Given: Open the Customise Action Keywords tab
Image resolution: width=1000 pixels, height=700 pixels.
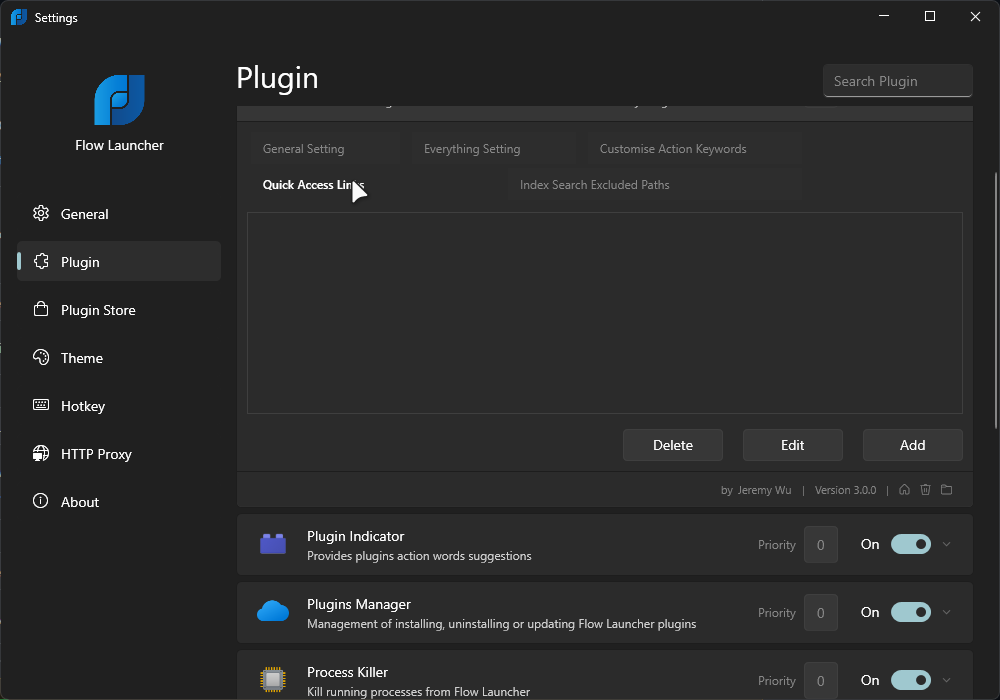Looking at the screenshot, I should (672, 148).
